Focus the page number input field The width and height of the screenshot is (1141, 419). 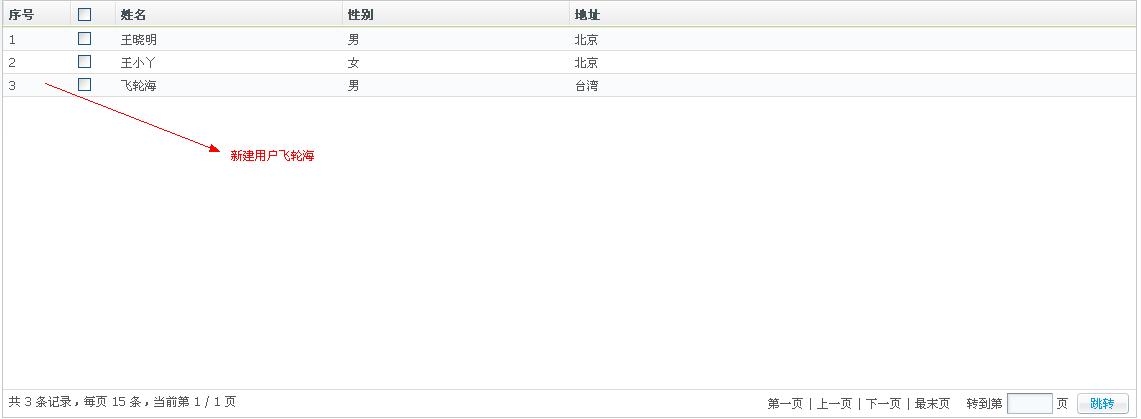click(x=1029, y=404)
